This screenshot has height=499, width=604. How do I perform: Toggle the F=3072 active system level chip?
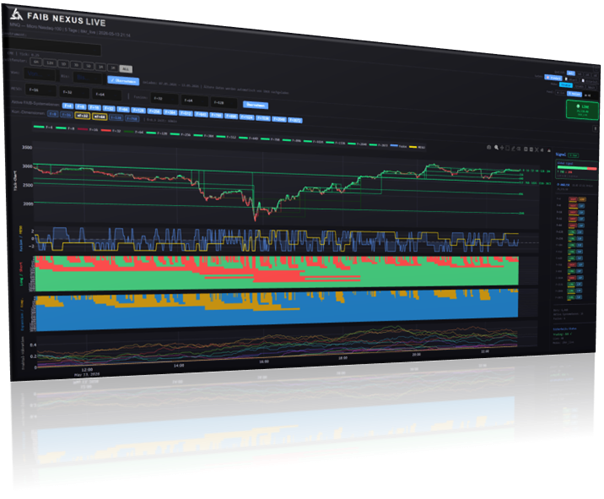[x=295, y=120]
